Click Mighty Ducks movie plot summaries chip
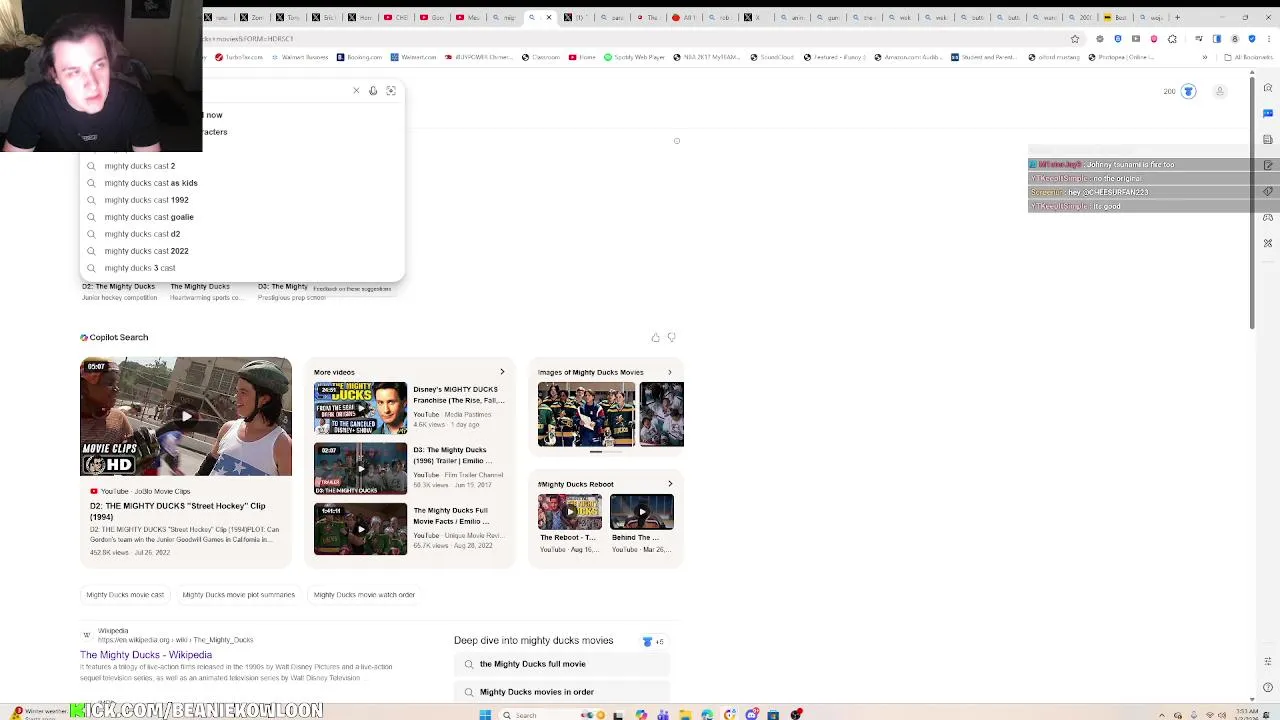 [x=238, y=595]
